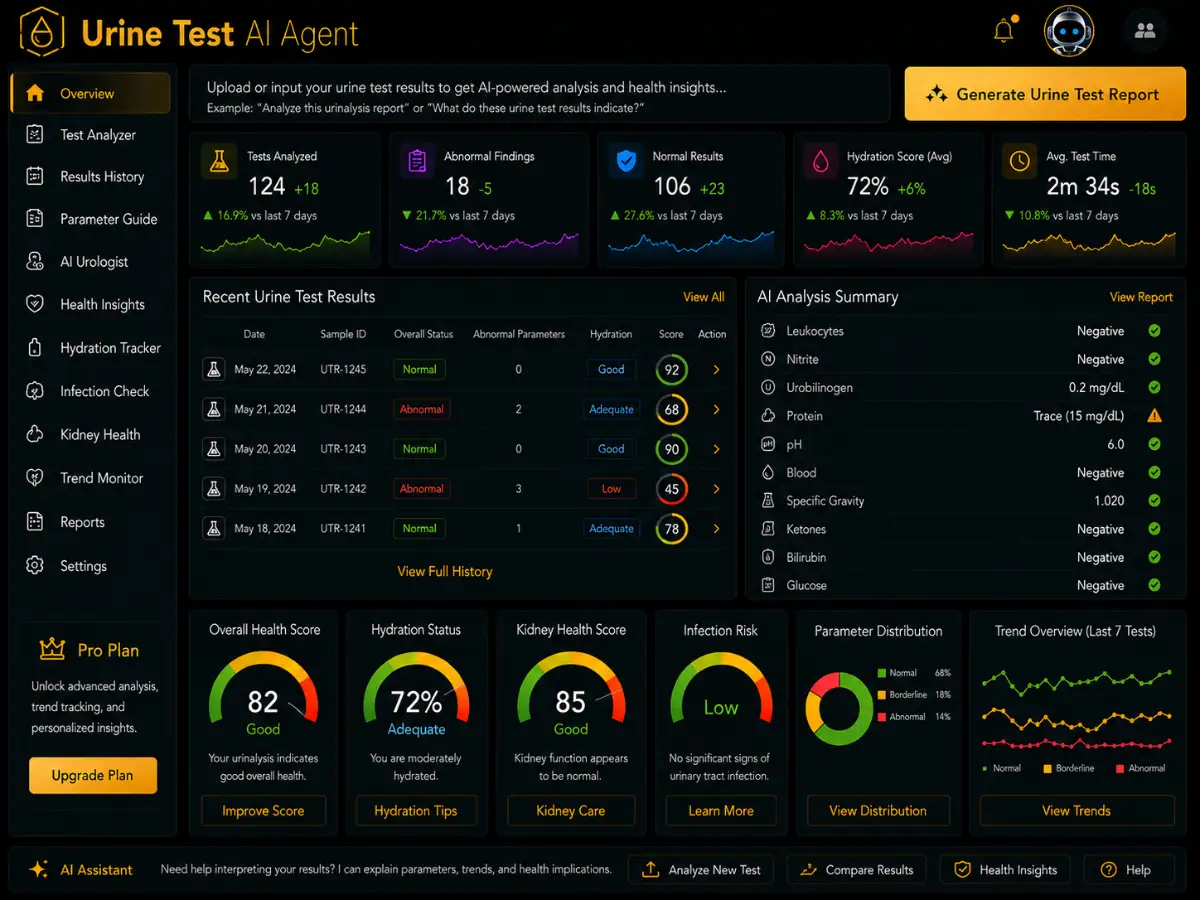Open the View Report link

click(1141, 297)
